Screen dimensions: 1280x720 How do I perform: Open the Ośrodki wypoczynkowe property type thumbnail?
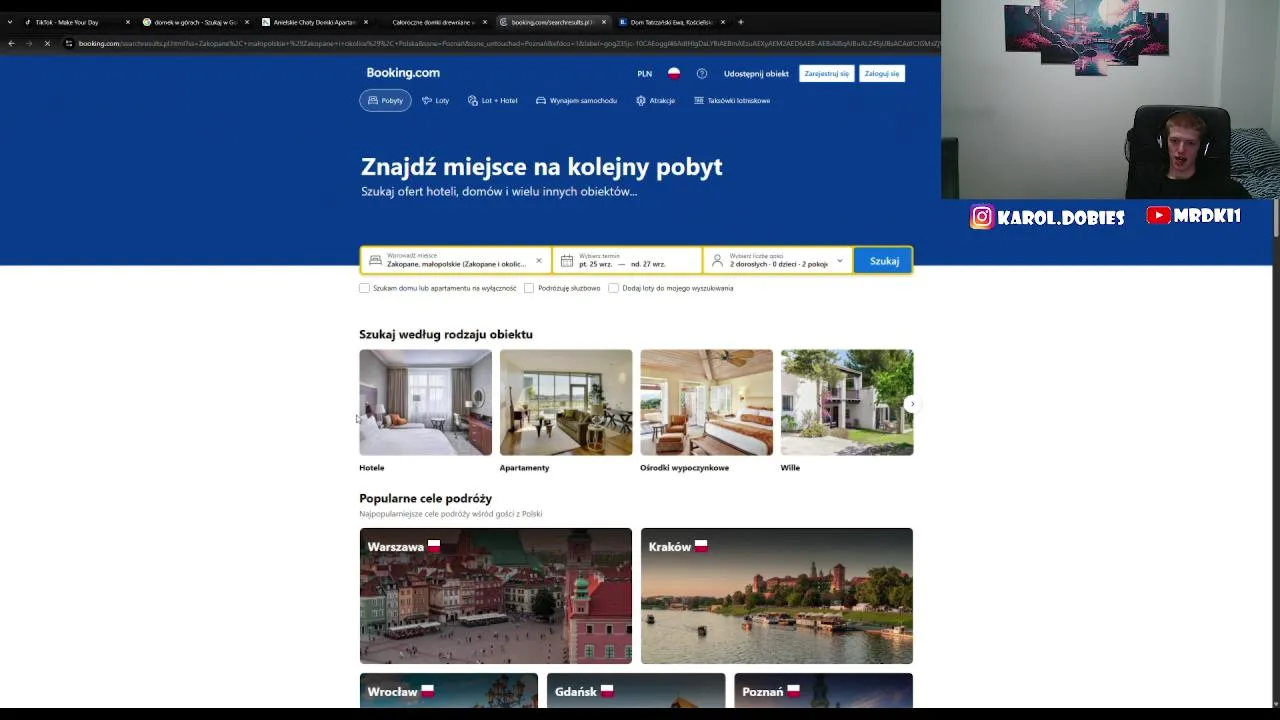707,402
